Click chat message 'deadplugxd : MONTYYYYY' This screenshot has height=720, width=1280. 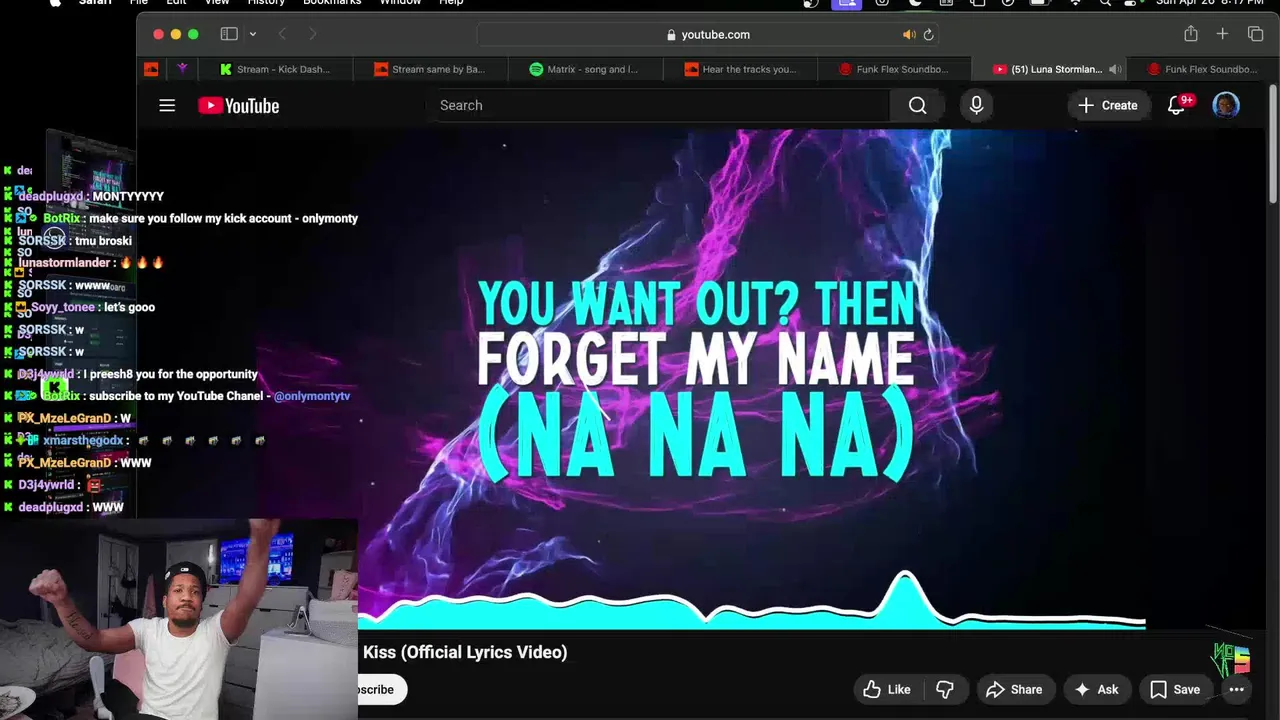pos(91,196)
